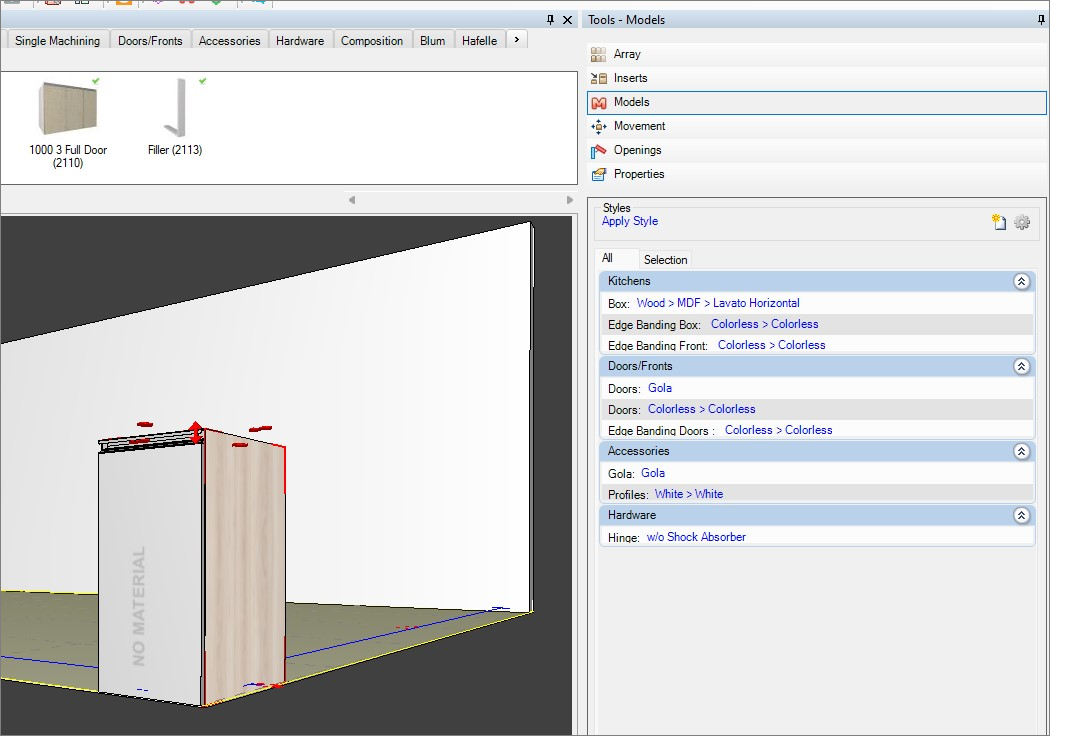Collapse the Doors/Fronts styles section

point(1021,366)
